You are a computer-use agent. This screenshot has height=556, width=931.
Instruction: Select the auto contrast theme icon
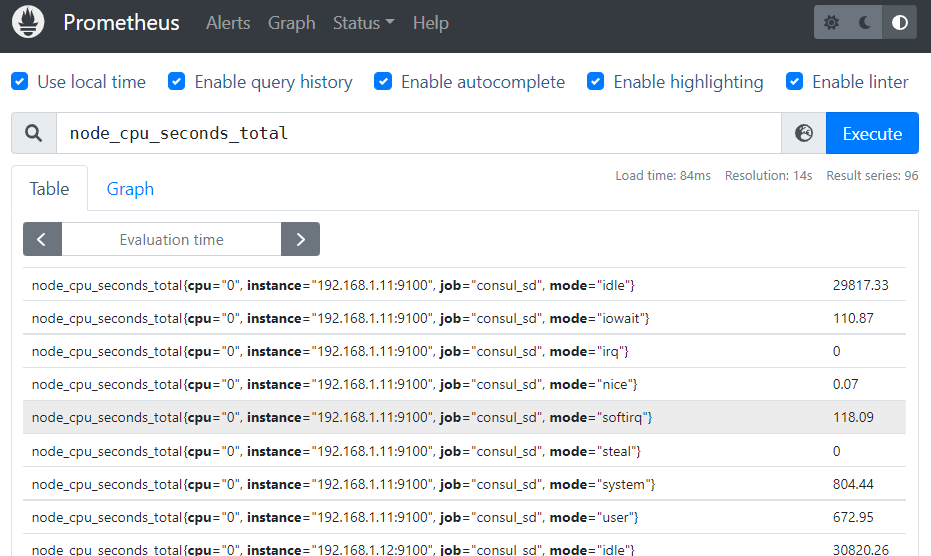point(900,23)
